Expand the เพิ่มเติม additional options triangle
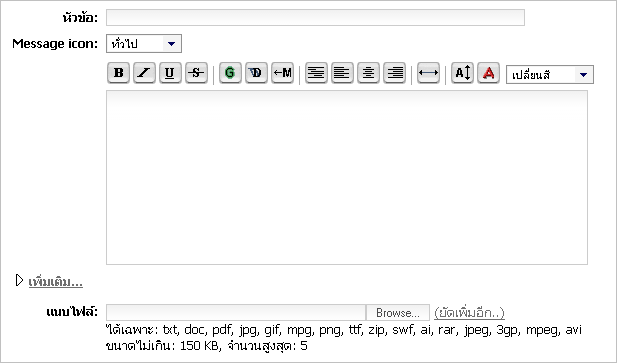Screen dimensions: 617x363 coord(19,280)
